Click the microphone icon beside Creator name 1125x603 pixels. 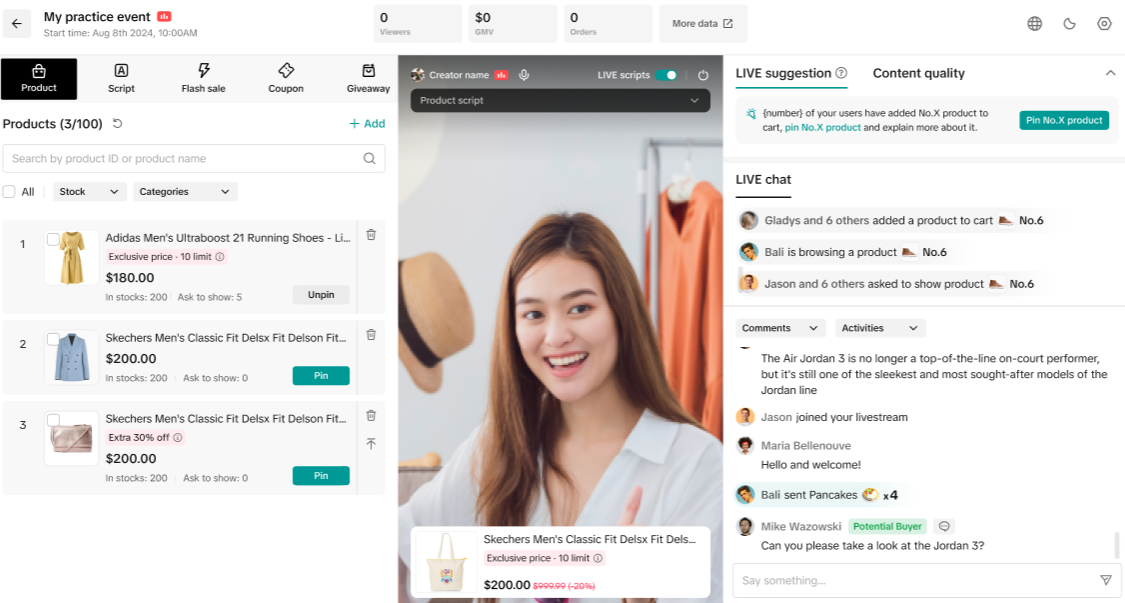click(524, 75)
